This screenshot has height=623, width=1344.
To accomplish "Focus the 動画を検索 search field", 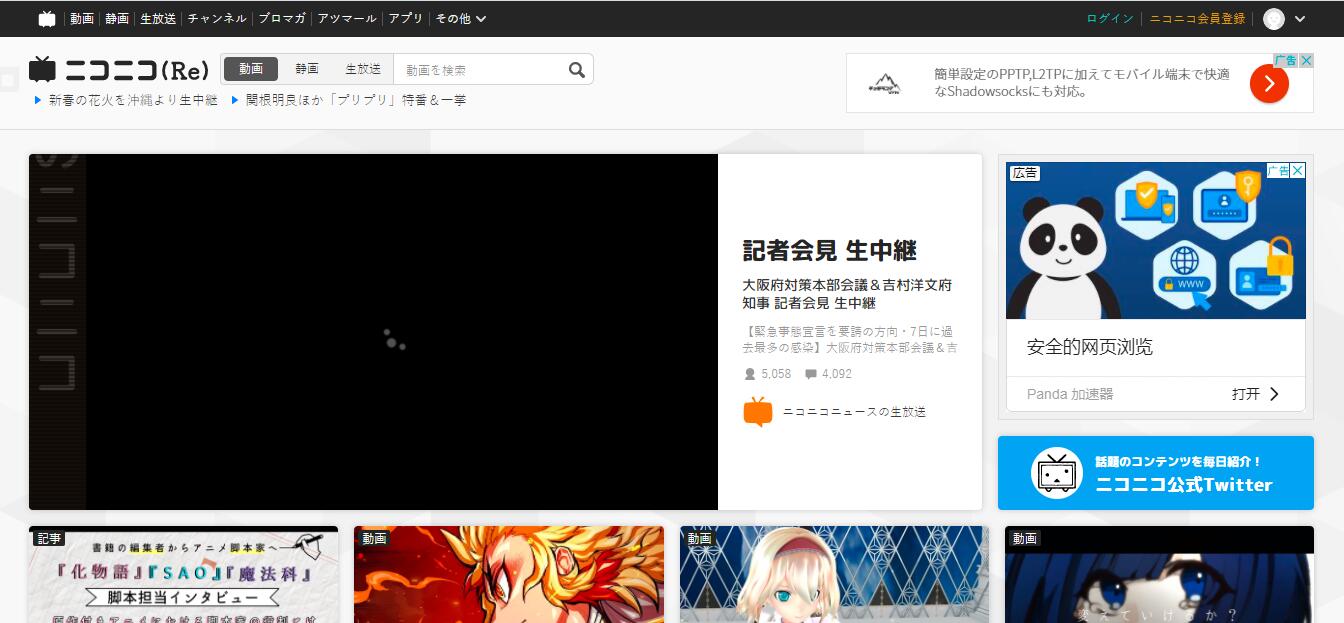I will 478,70.
